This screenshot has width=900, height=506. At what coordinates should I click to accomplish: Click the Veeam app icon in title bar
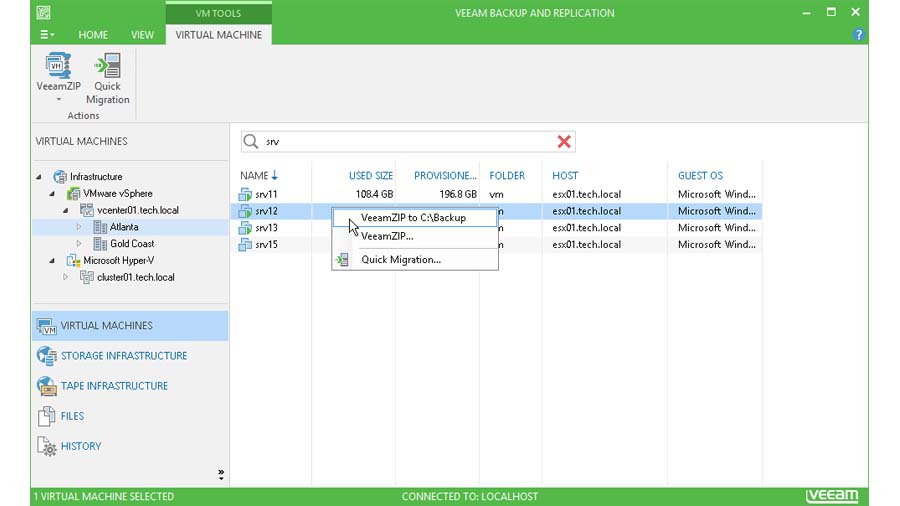(x=43, y=13)
